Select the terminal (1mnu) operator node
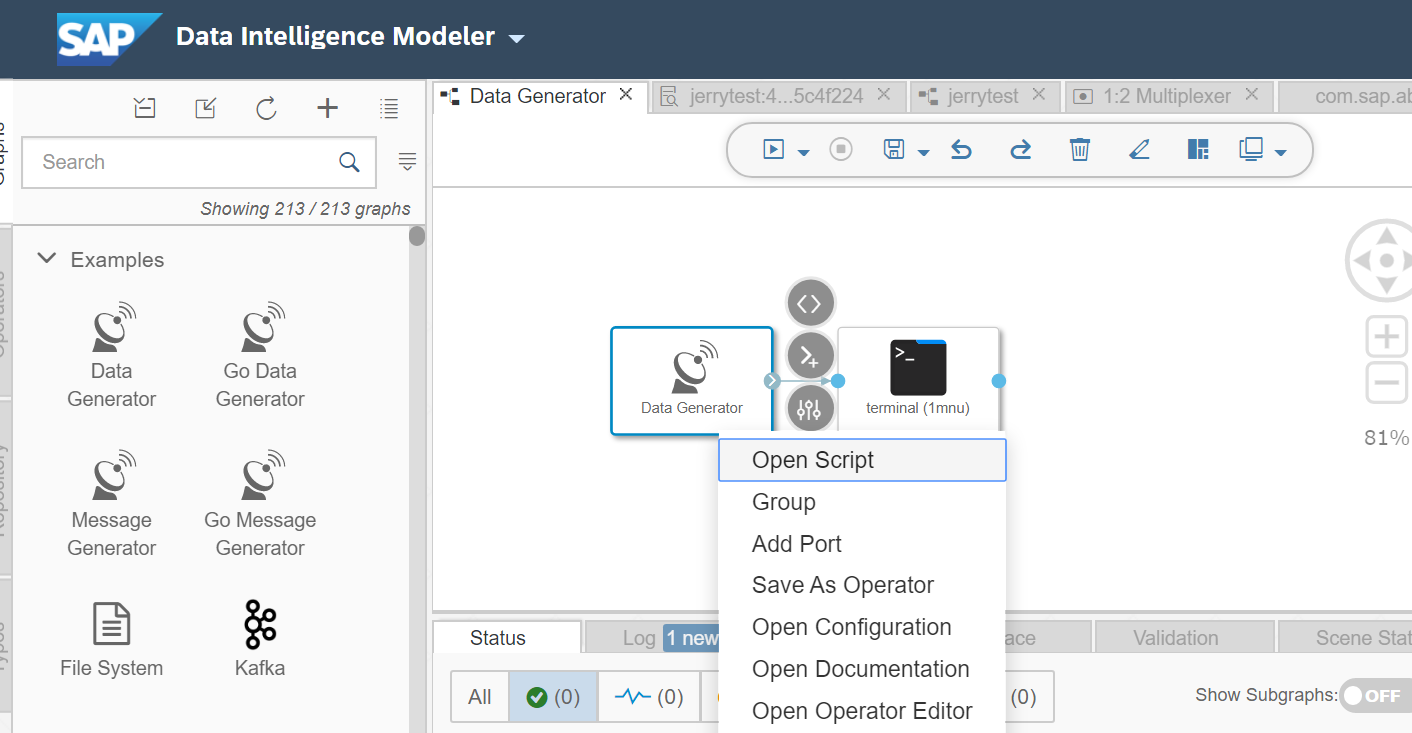Image resolution: width=1412 pixels, height=733 pixels. pyautogui.click(x=918, y=381)
